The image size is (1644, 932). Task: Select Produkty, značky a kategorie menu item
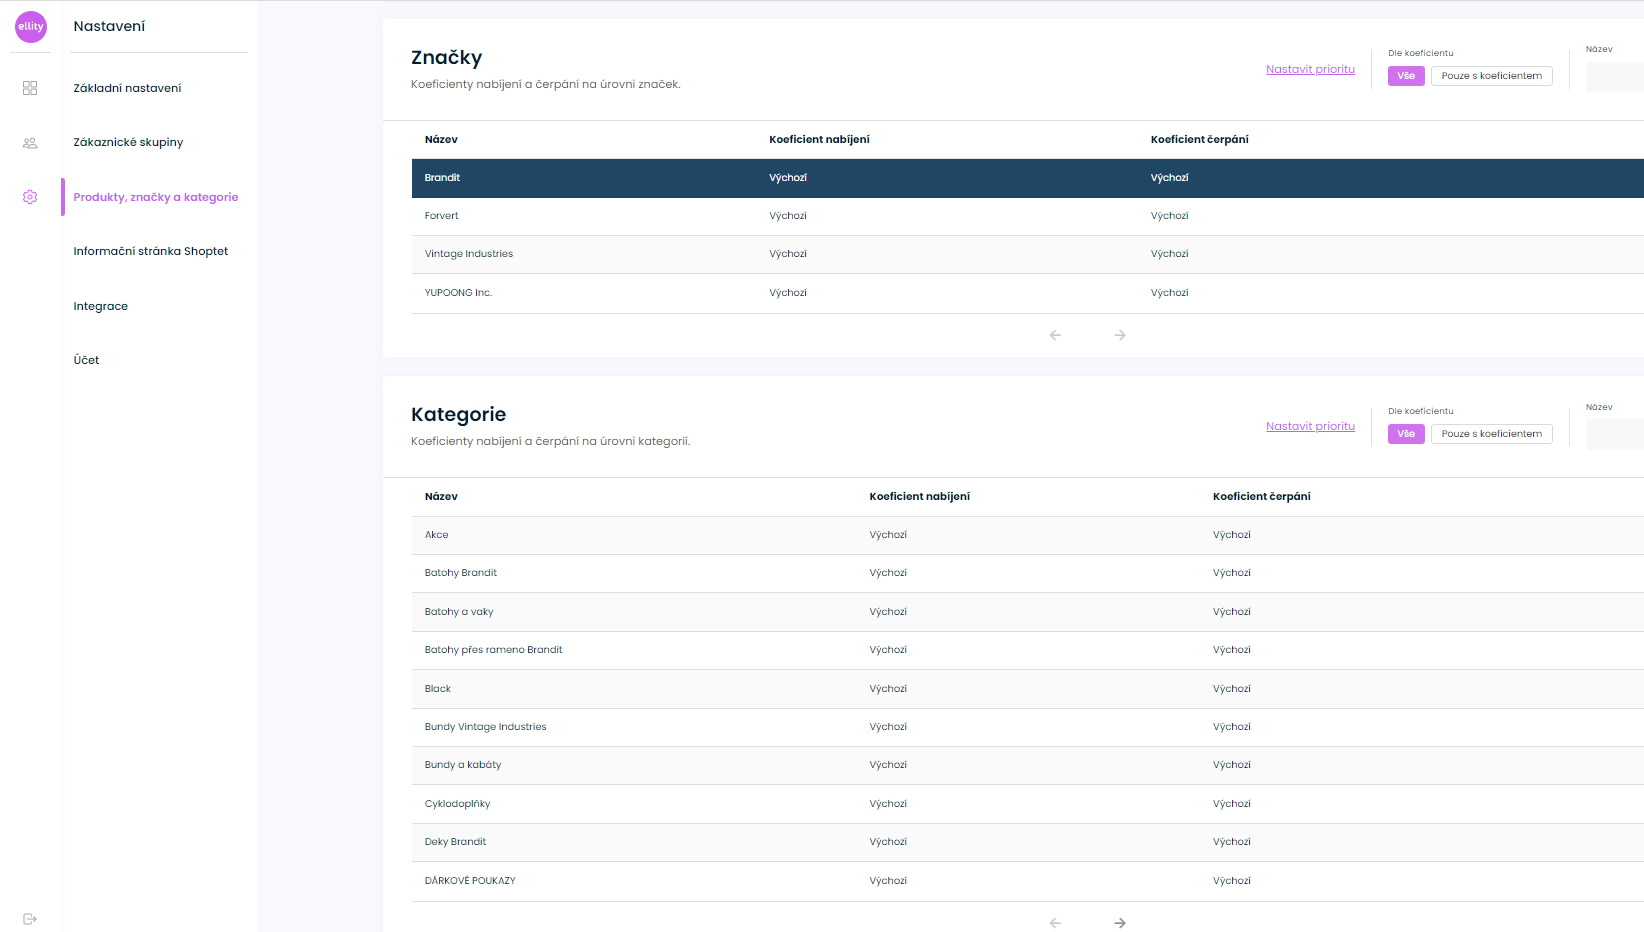pos(155,197)
